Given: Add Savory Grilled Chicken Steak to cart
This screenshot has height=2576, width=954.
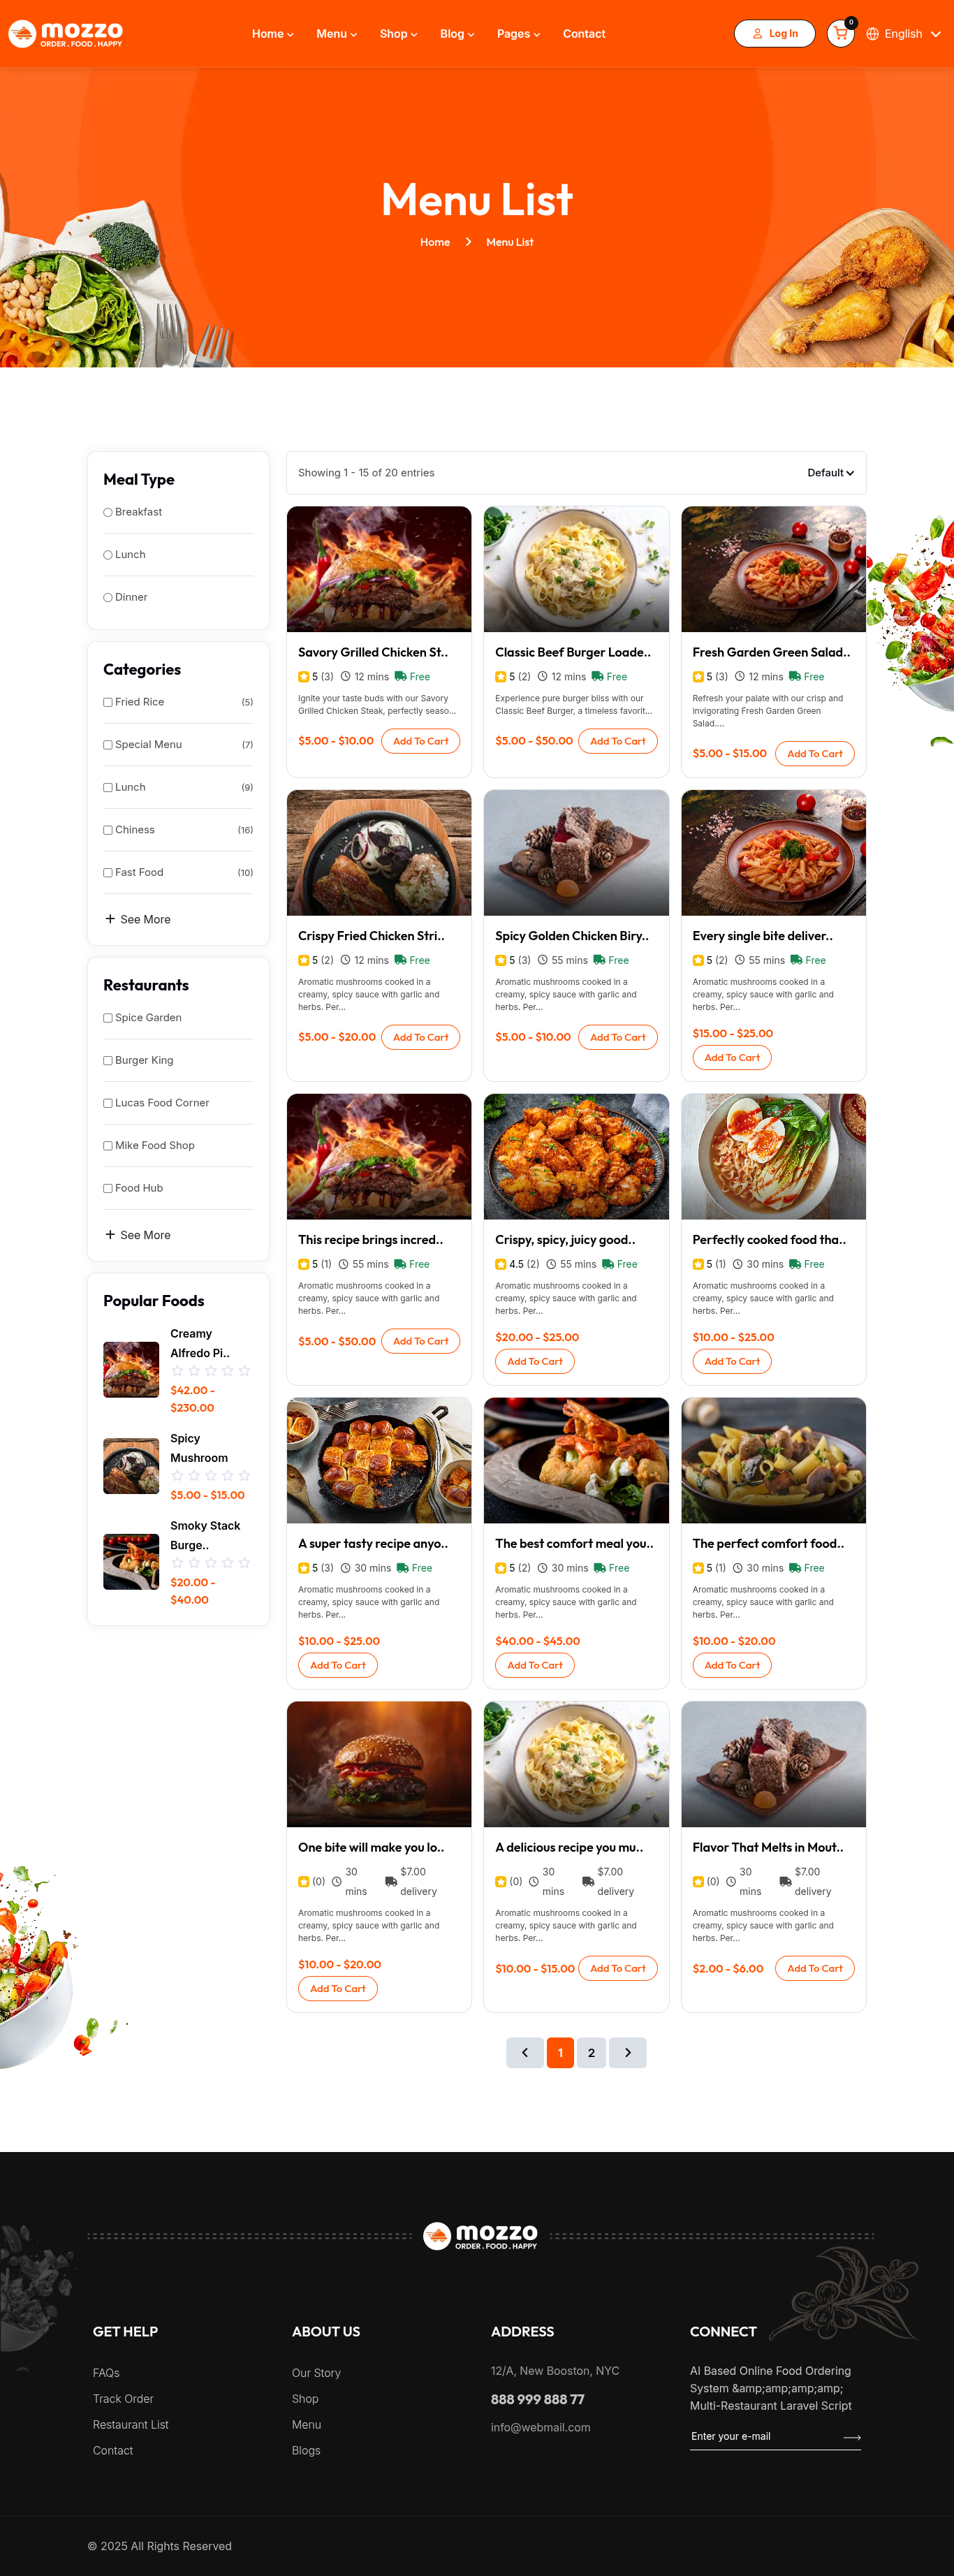Looking at the screenshot, I should click(420, 741).
